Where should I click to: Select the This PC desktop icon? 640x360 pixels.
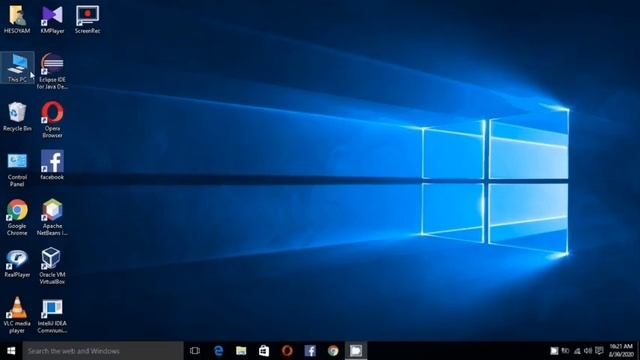click(x=17, y=68)
